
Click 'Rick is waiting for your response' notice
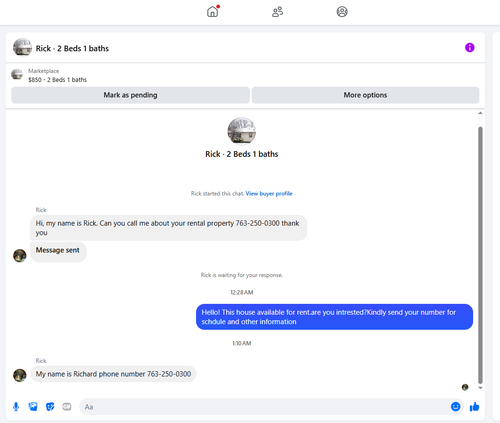pos(242,275)
